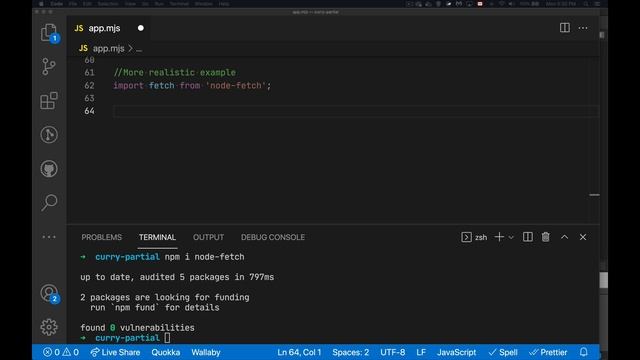
Task: Open the Explorer view in activity bar
Action: (49, 33)
